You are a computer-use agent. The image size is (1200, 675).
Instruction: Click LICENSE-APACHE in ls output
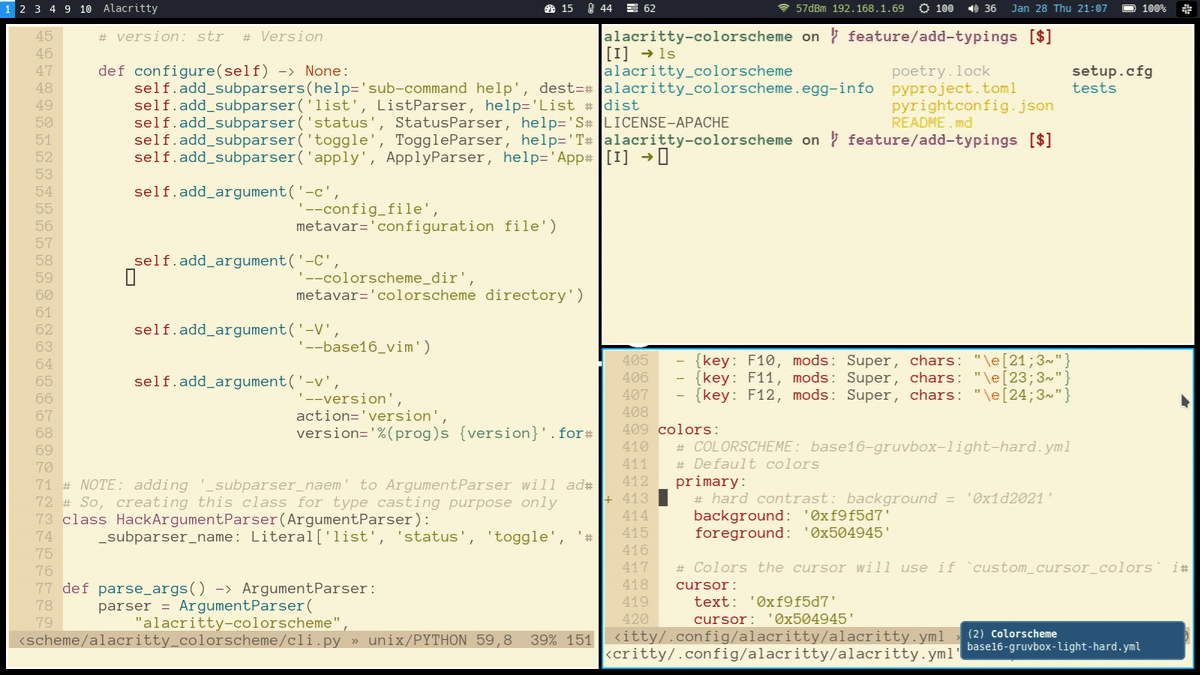pos(667,123)
